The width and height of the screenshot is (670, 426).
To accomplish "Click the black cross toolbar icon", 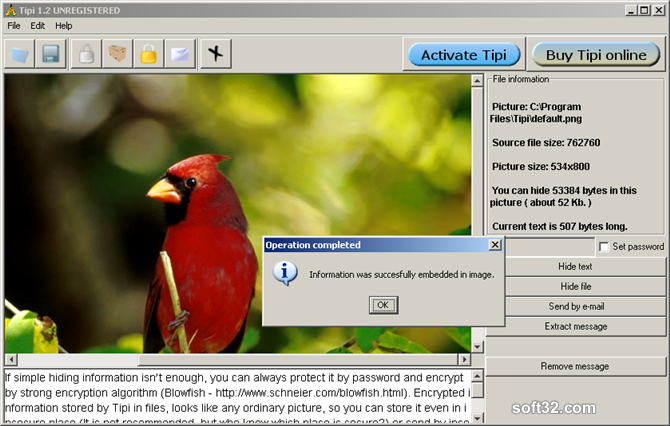I will point(216,54).
